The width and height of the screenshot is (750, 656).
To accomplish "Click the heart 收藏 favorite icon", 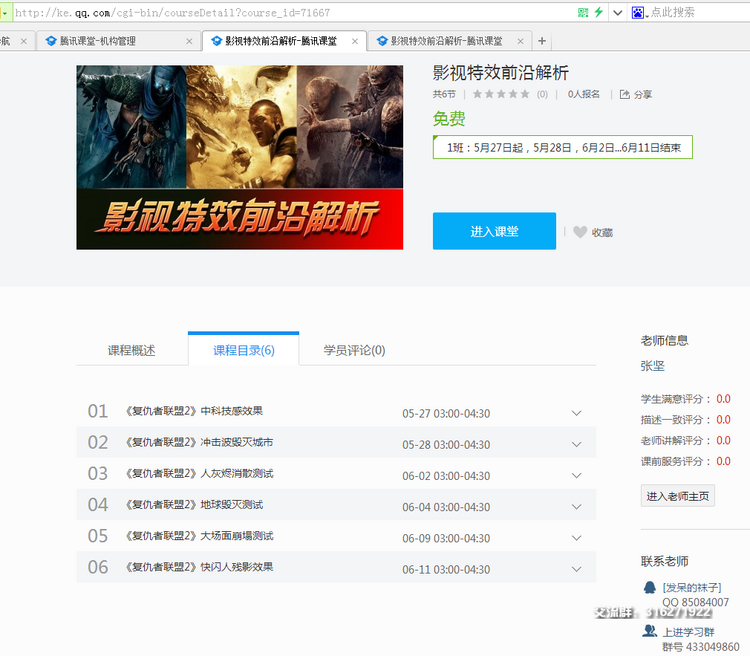I will point(580,232).
